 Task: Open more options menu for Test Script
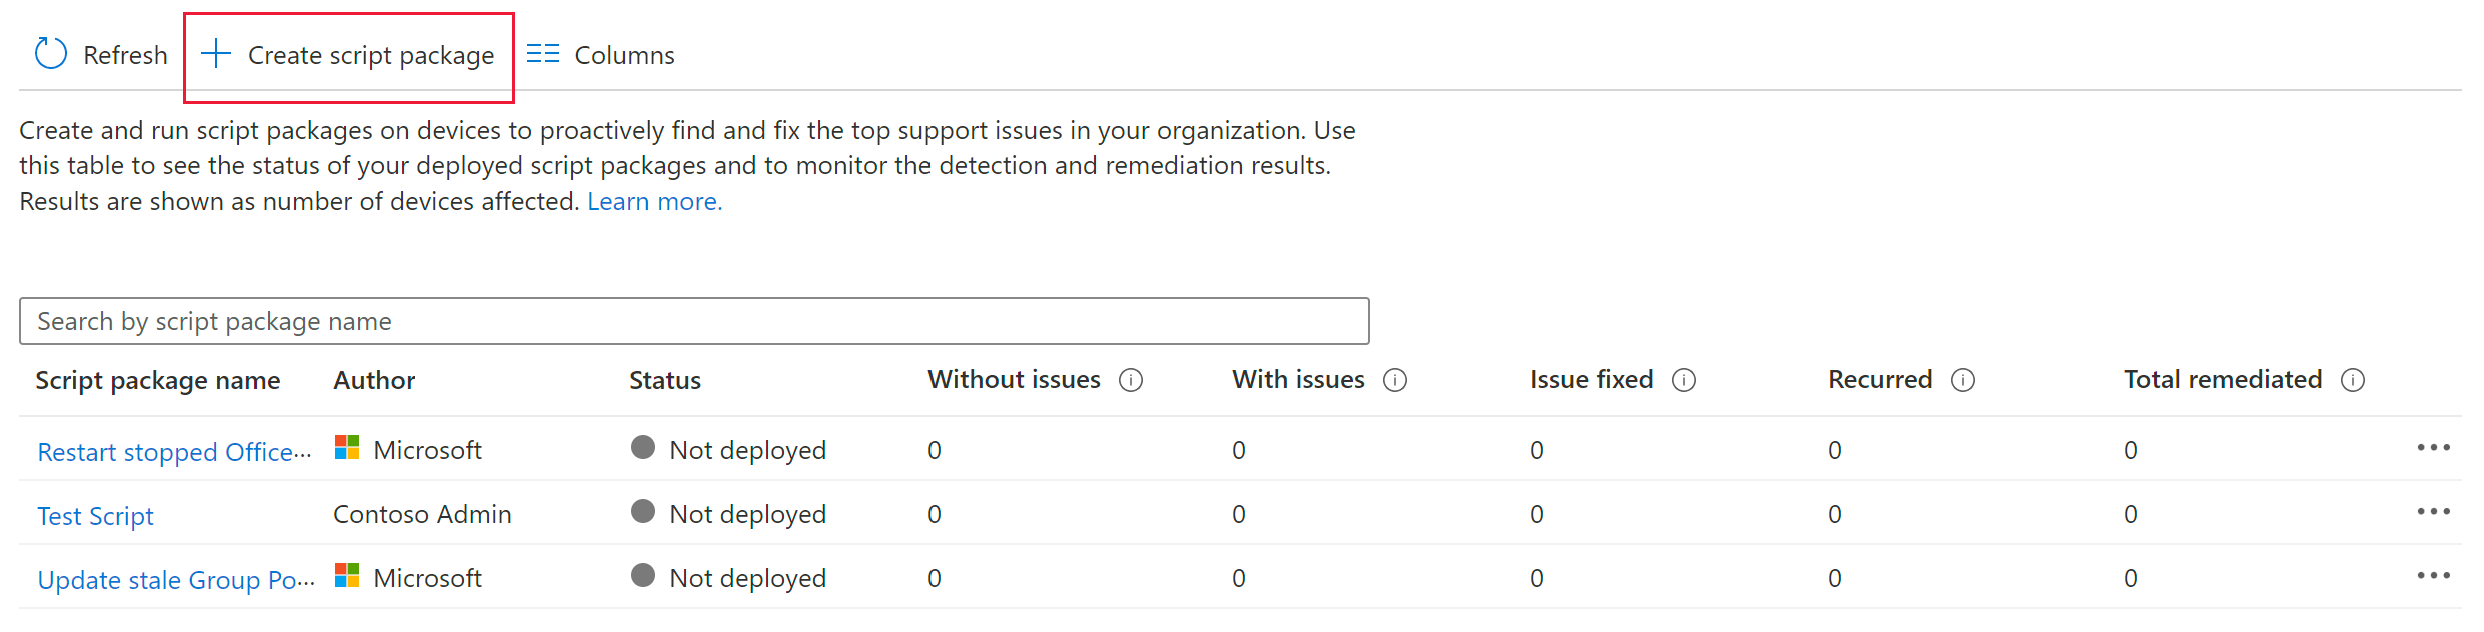tap(2433, 512)
